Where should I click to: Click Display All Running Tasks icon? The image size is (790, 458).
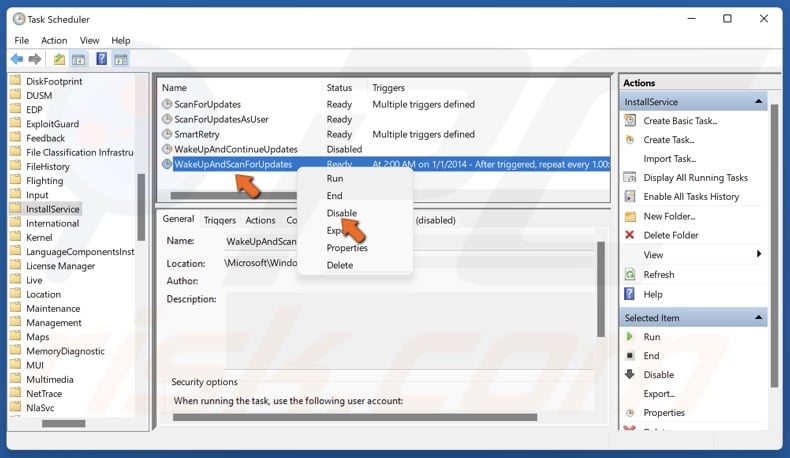[630, 177]
